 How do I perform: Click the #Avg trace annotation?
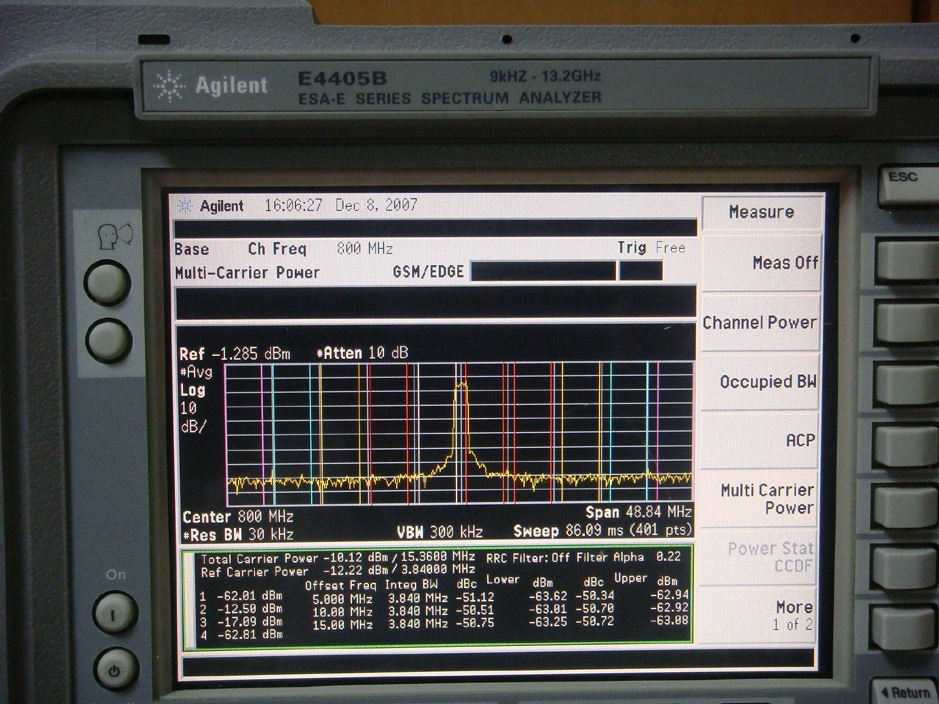coord(196,372)
